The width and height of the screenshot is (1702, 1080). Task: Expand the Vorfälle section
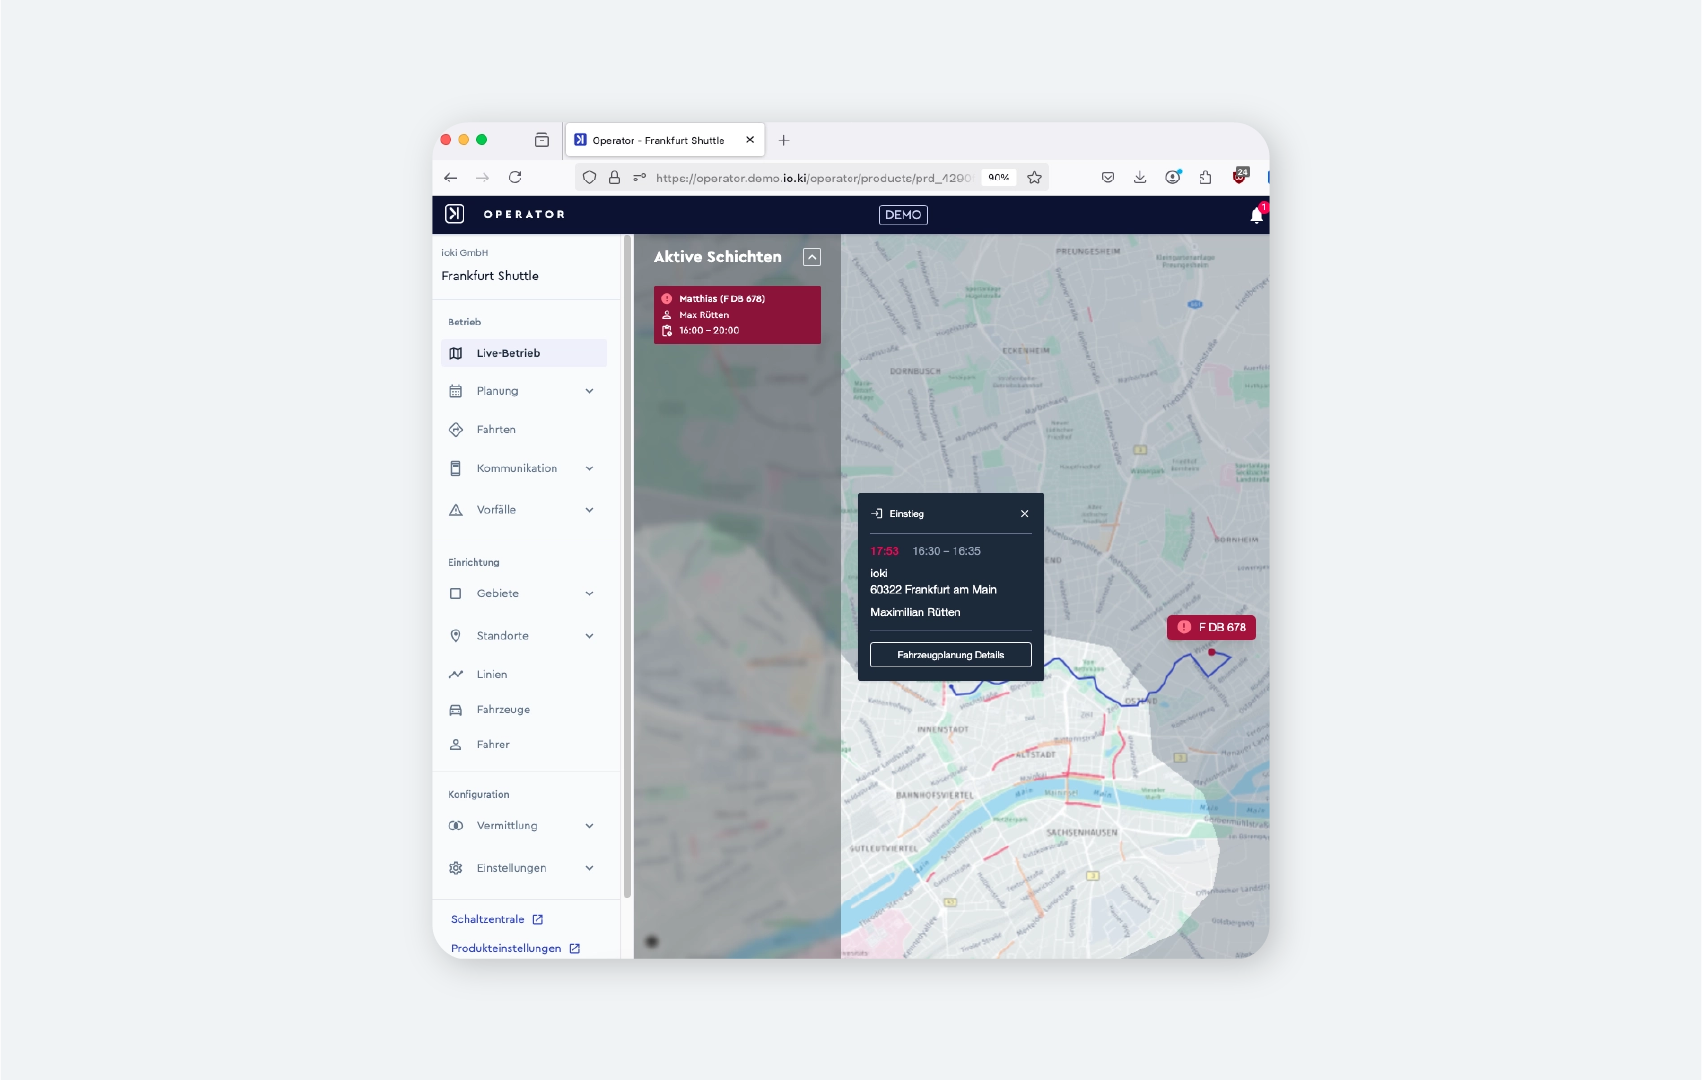[x=589, y=510]
